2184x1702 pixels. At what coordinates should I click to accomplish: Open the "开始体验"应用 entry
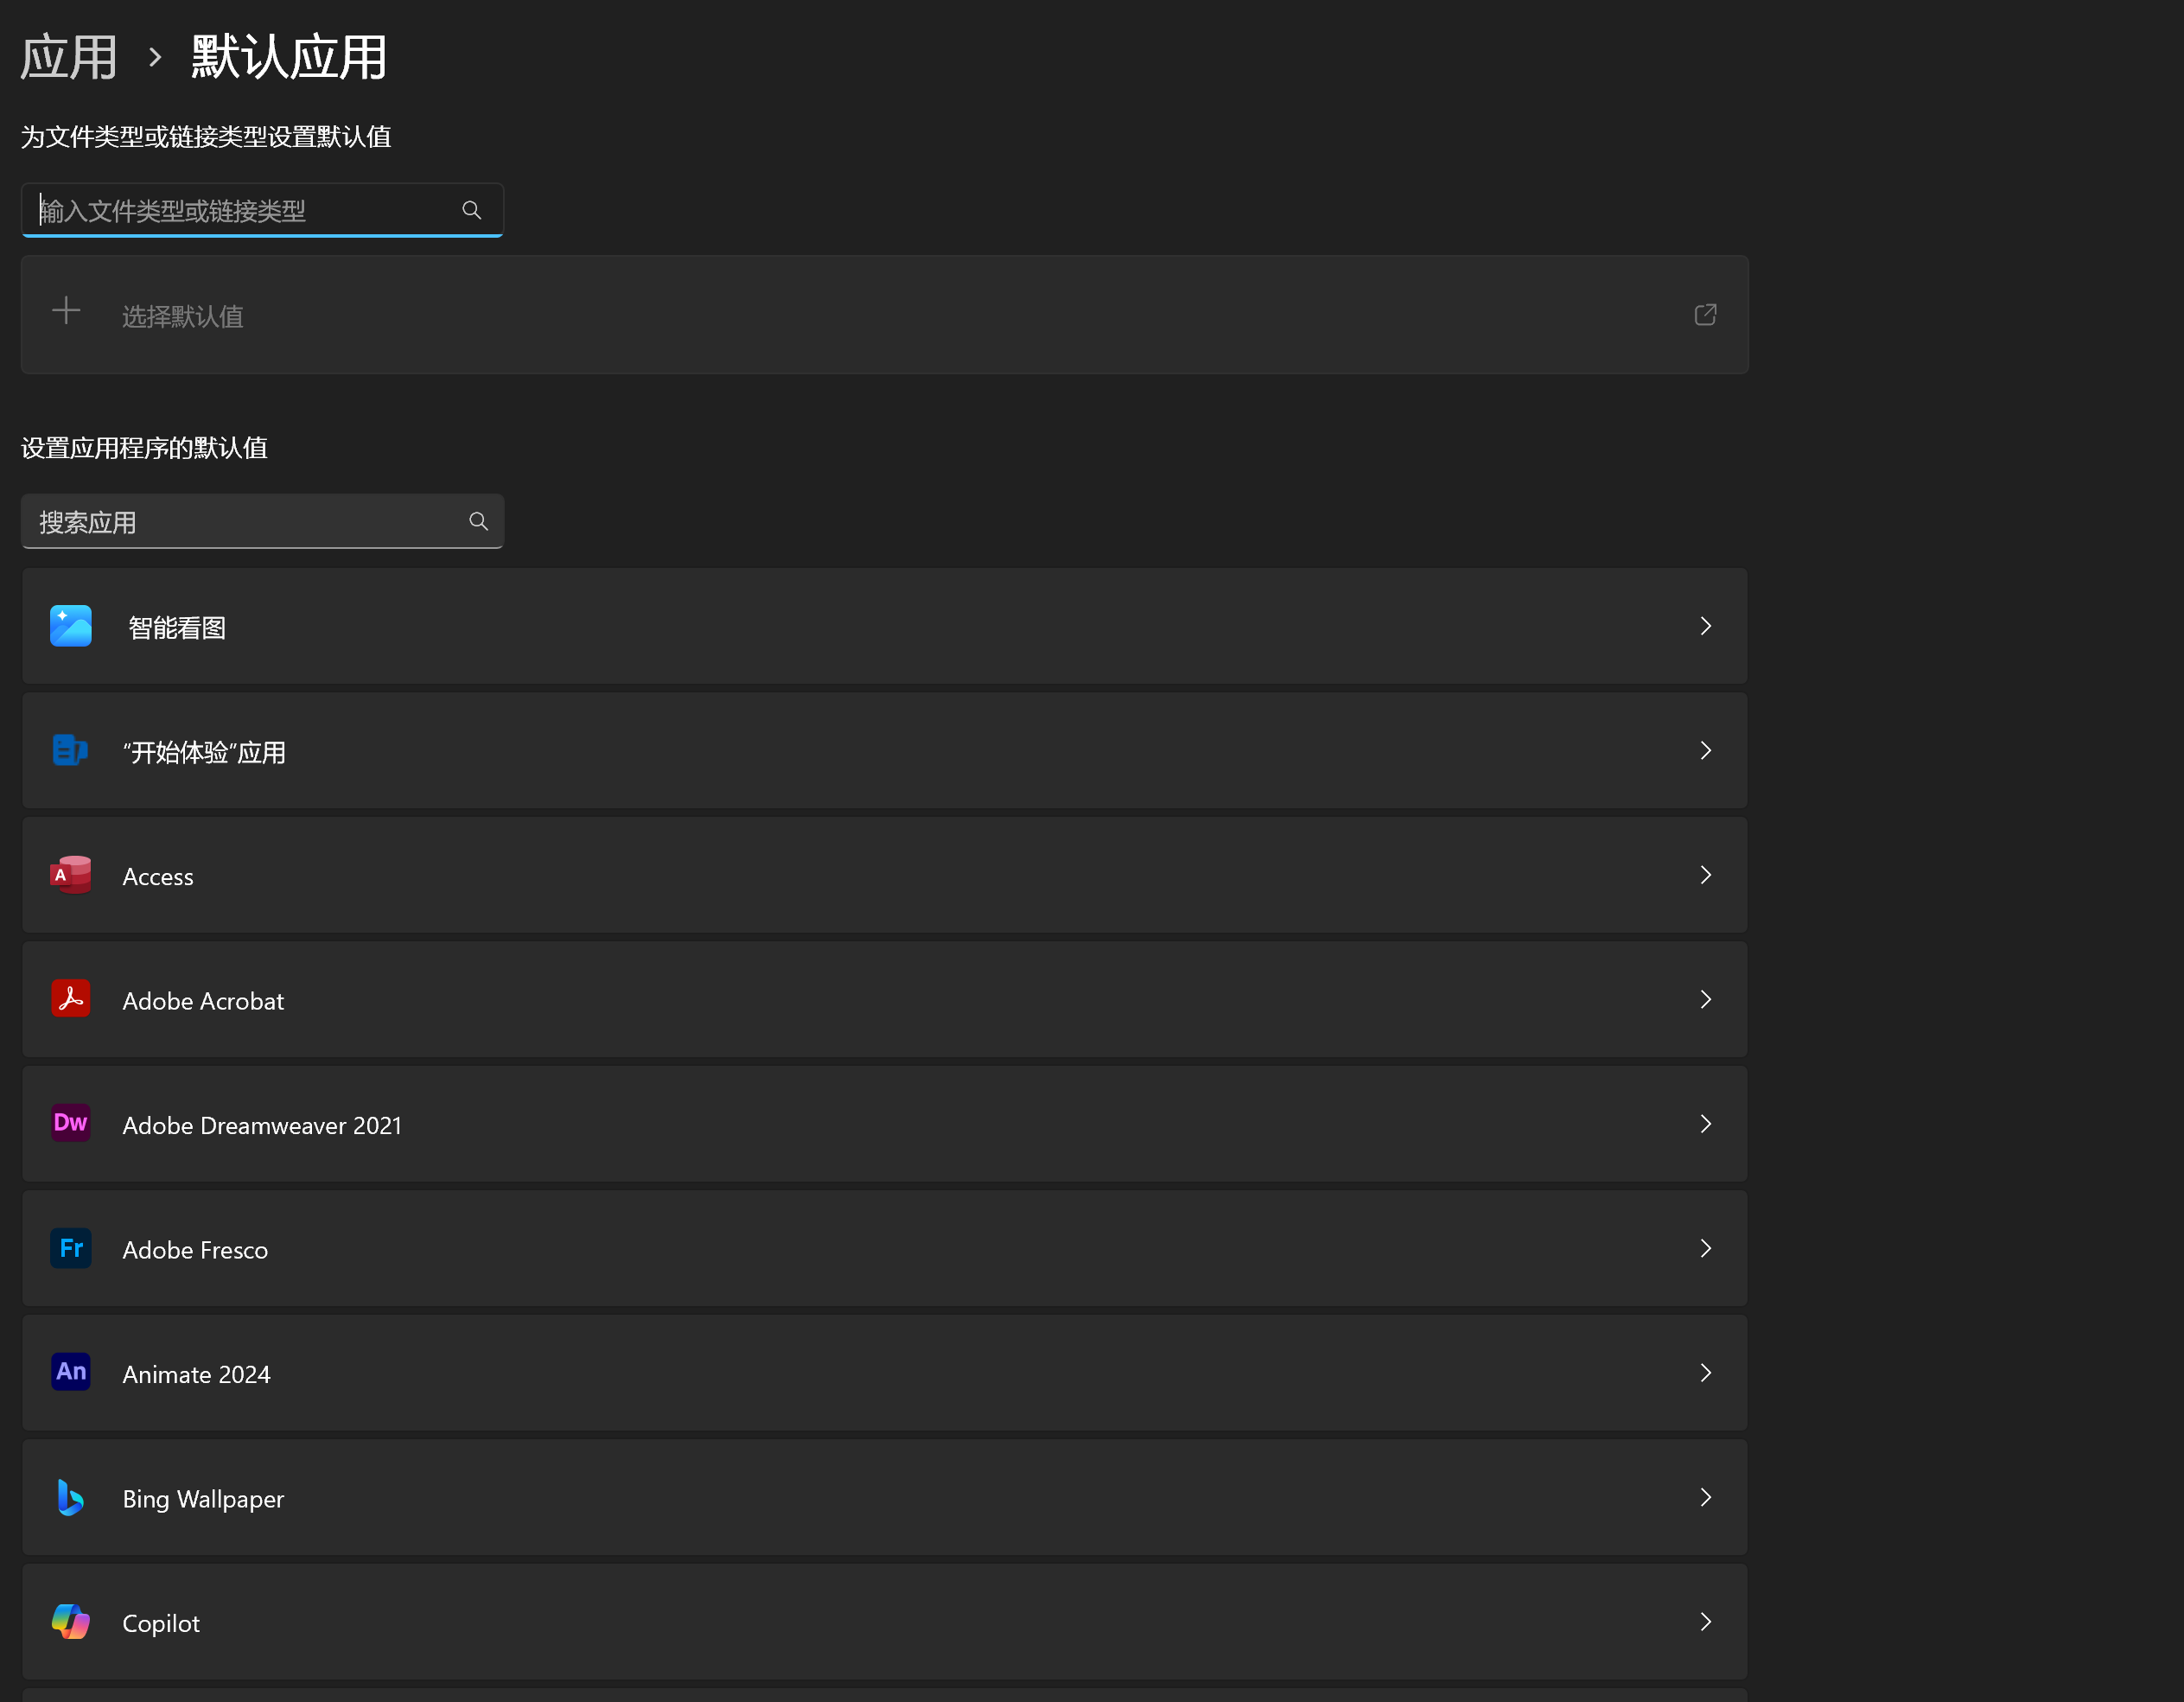click(x=884, y=750)
